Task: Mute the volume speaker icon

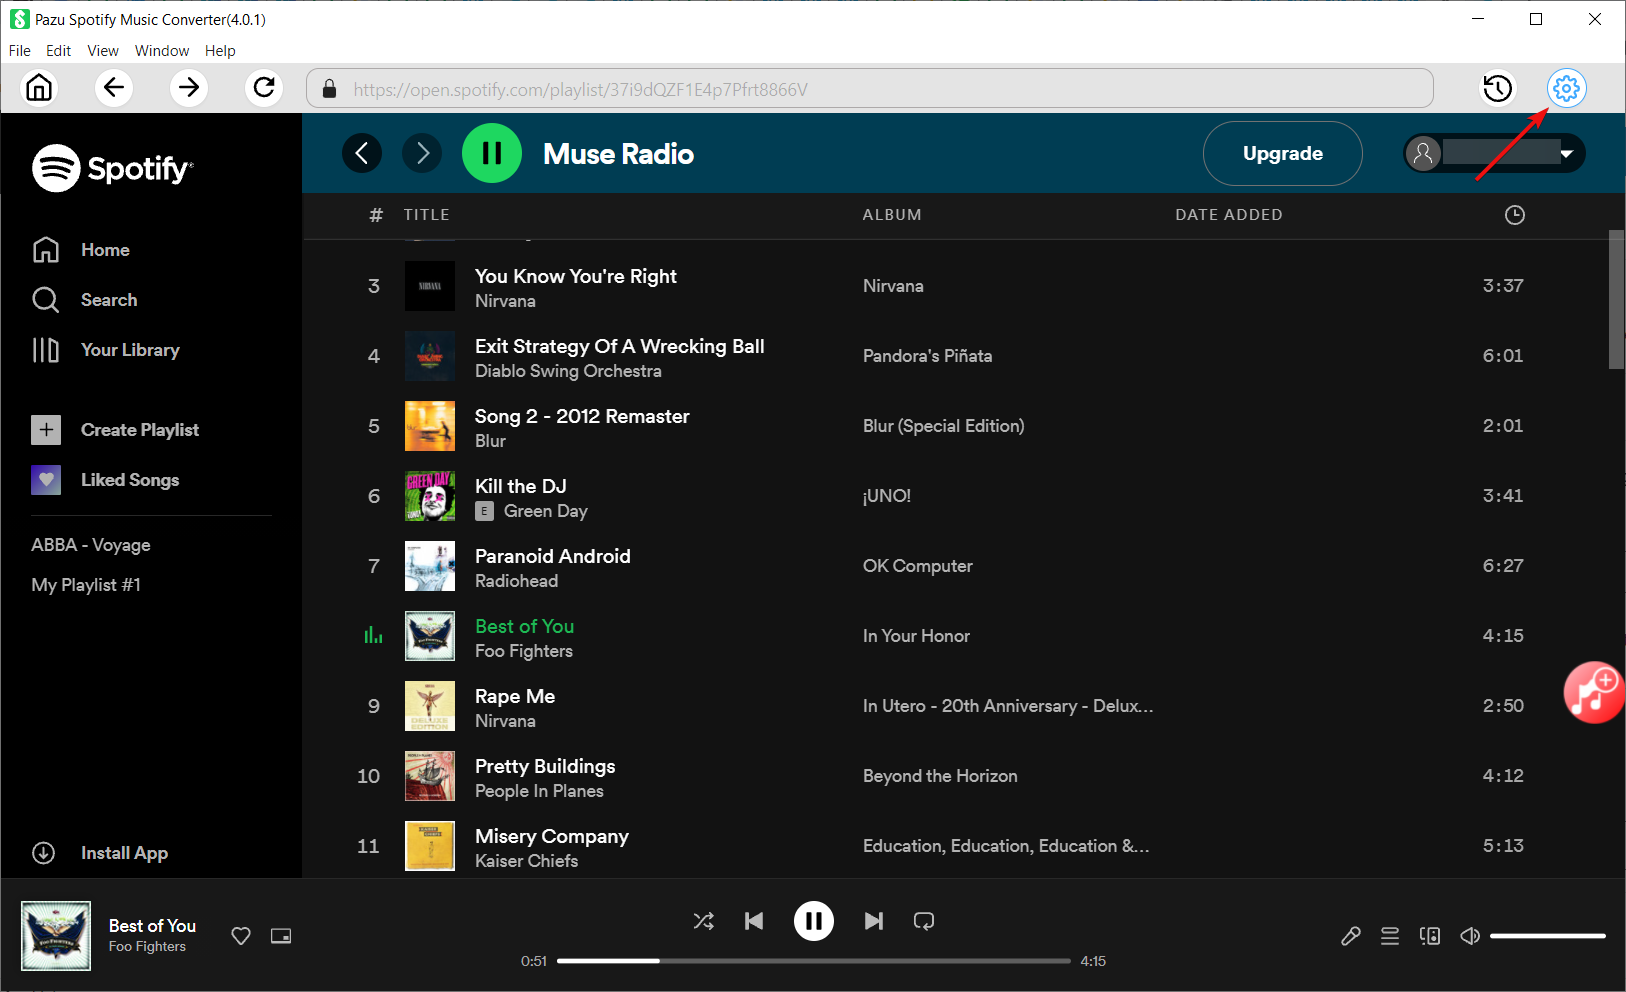Action: coord(1470,936)
